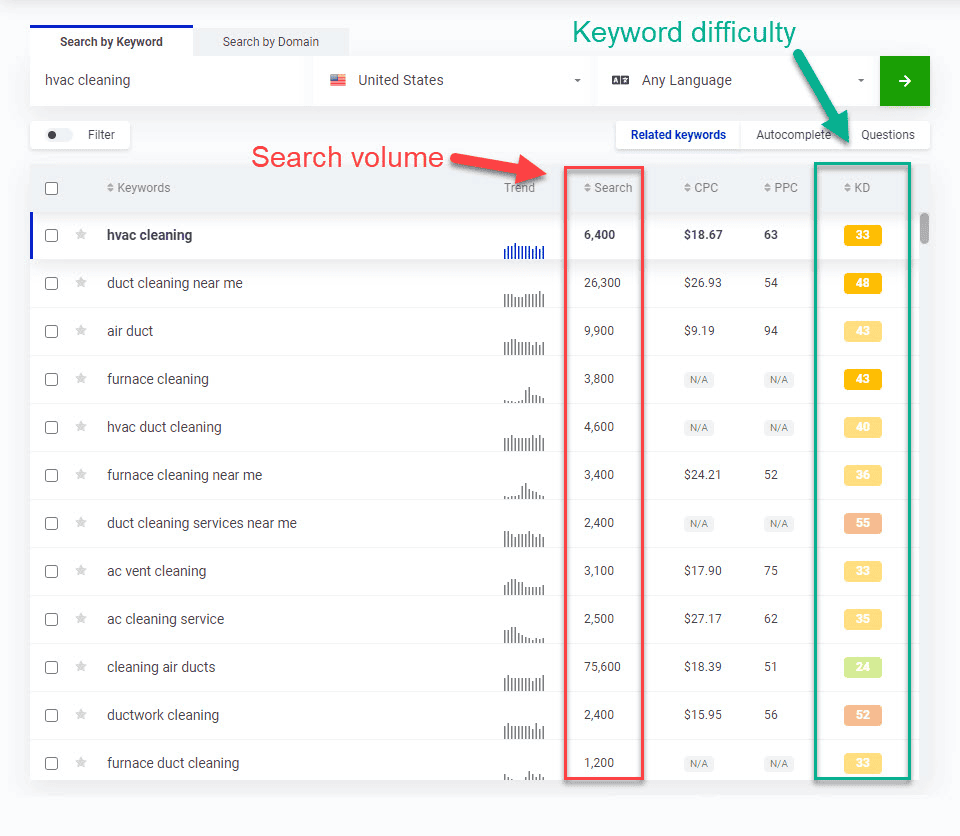
Task: Sort by the Search volume column header
Action: click(x=608, y=188)
